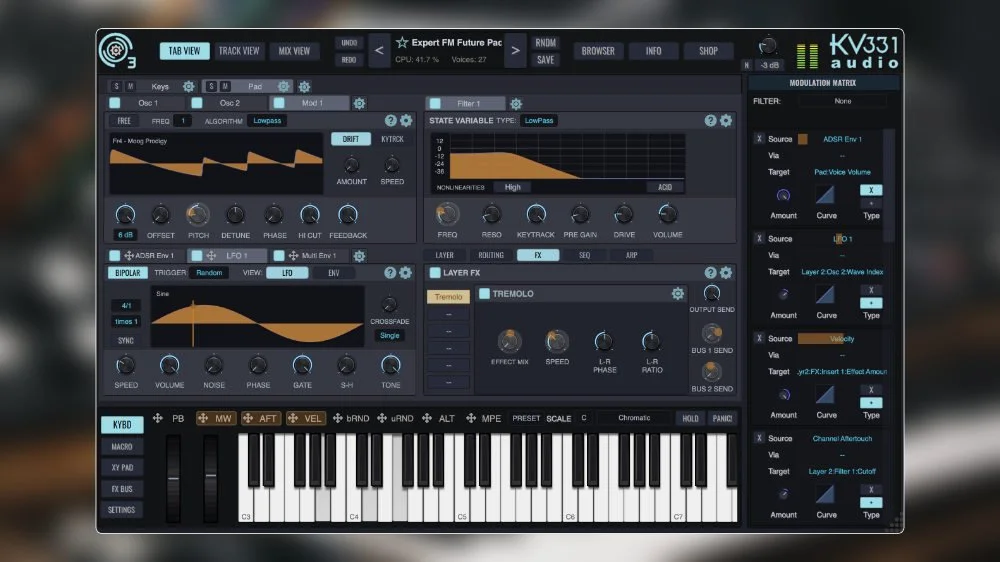The image size is (1000, 562).
Task: Adjust Tremolo SPEED knob
Action: pyautogui.click(x=557, y=341)
